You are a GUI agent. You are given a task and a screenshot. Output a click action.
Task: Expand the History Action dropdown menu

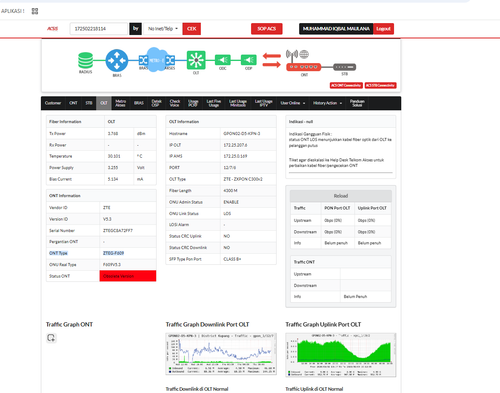(x=327, y=103)
